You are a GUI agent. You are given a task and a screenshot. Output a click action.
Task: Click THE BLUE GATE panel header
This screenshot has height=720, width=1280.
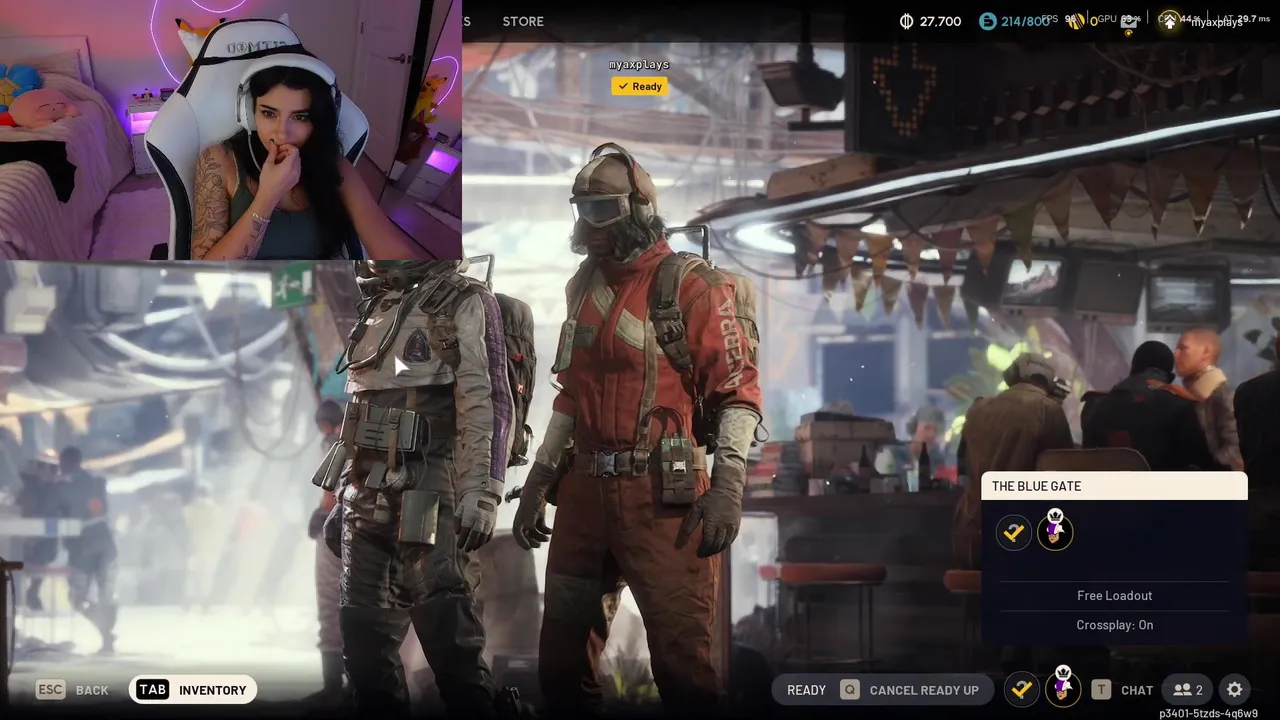[x=1114, y=486]
